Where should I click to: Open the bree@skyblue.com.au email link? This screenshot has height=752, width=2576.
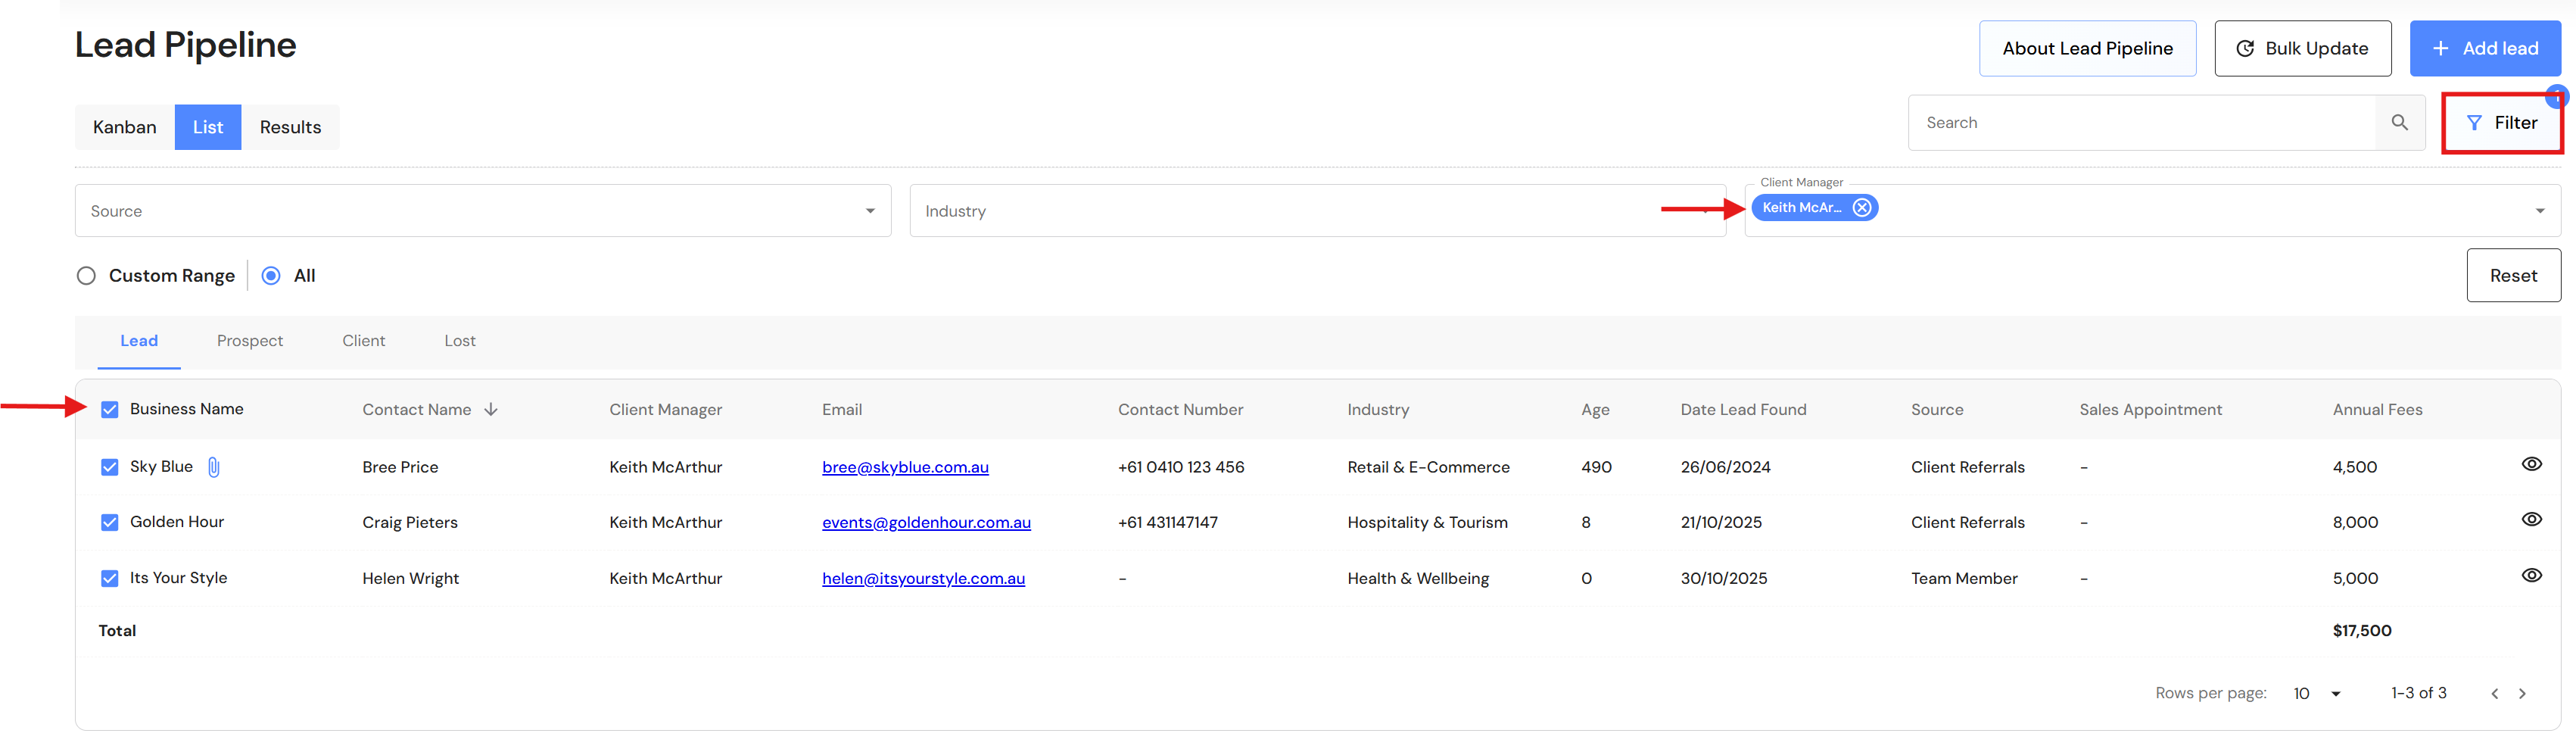coord(905,467)
